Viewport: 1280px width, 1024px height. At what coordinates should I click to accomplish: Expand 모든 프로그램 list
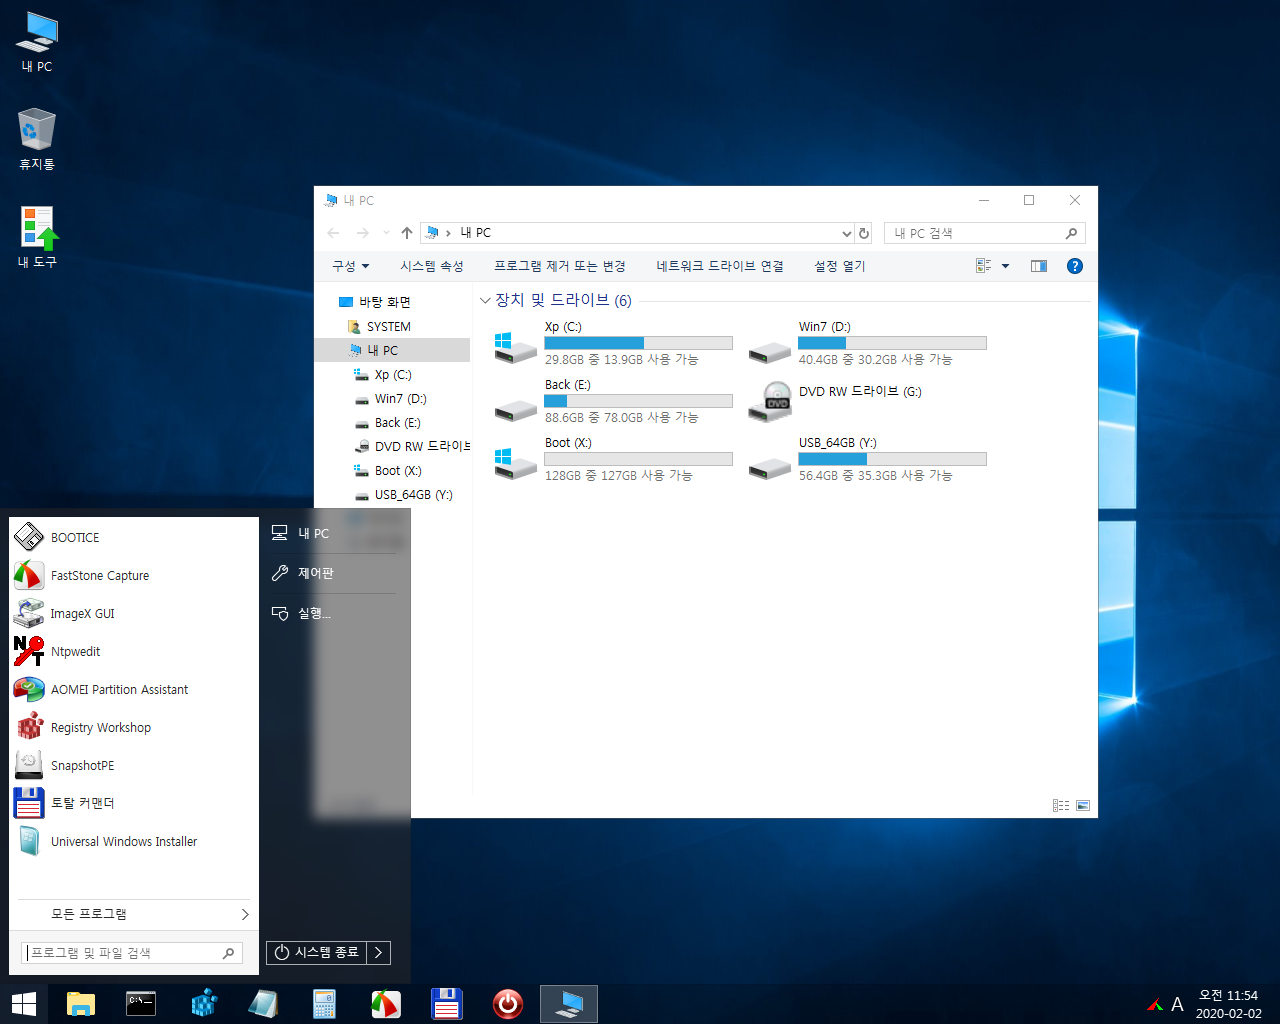[134, 914]
